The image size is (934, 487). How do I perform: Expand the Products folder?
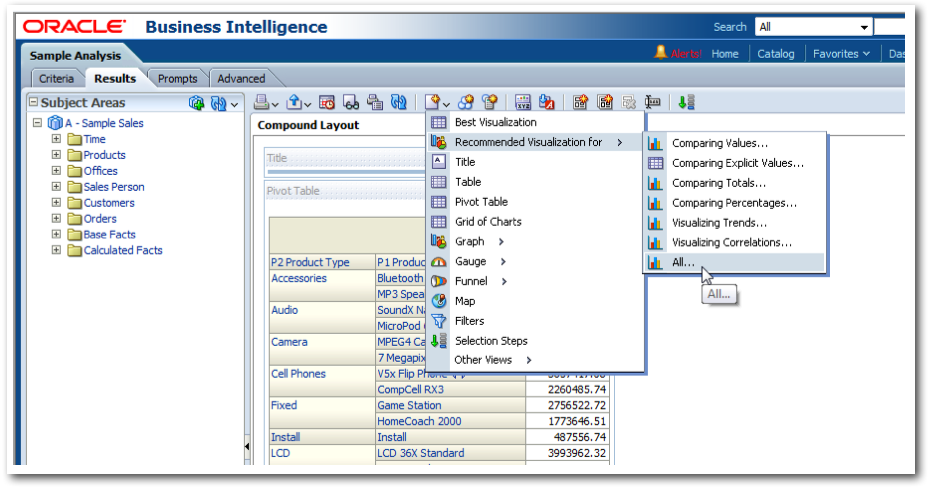[56, 155]
